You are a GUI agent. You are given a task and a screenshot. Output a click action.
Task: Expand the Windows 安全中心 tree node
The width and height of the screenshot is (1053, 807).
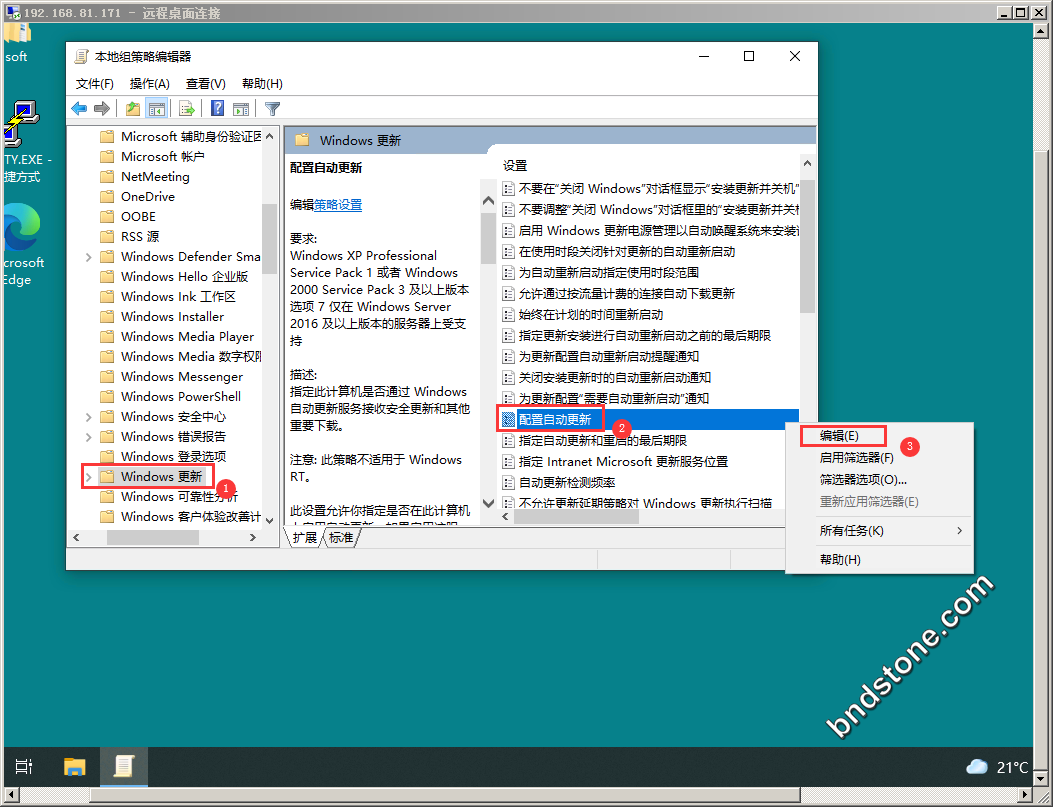[88, 417]
